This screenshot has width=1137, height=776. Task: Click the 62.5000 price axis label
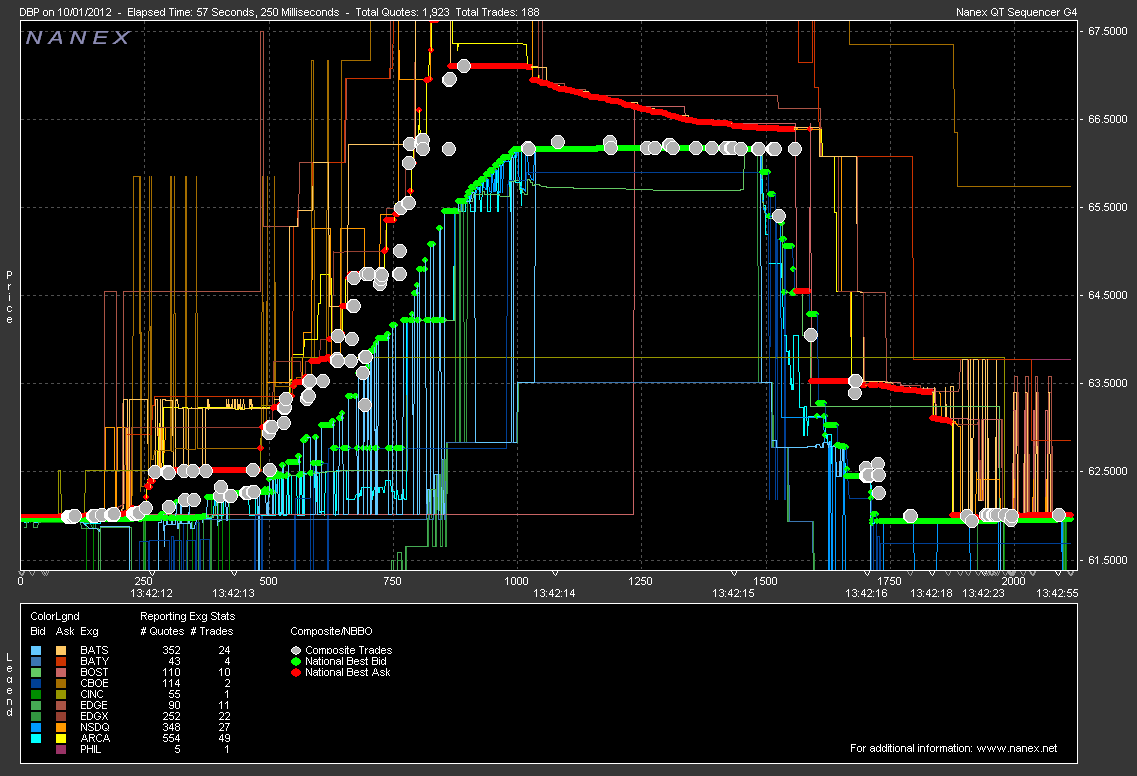[x=1108, y=471]
